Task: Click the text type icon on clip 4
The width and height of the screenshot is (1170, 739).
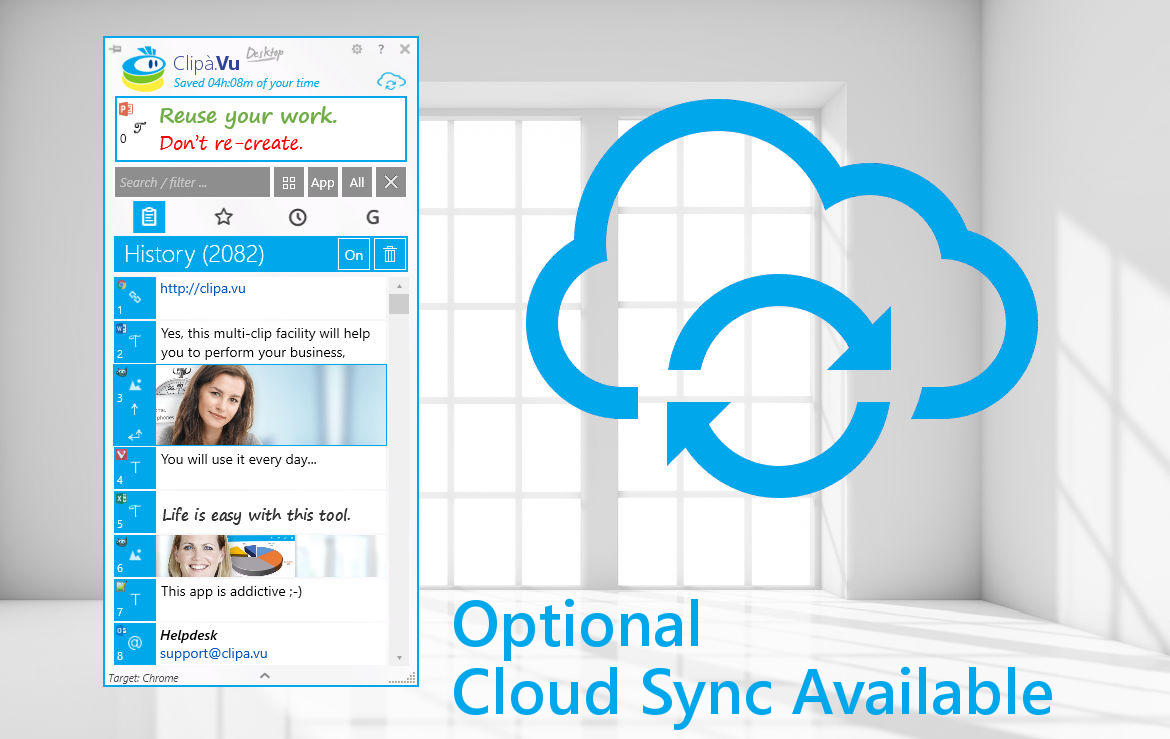Action: 135,467
